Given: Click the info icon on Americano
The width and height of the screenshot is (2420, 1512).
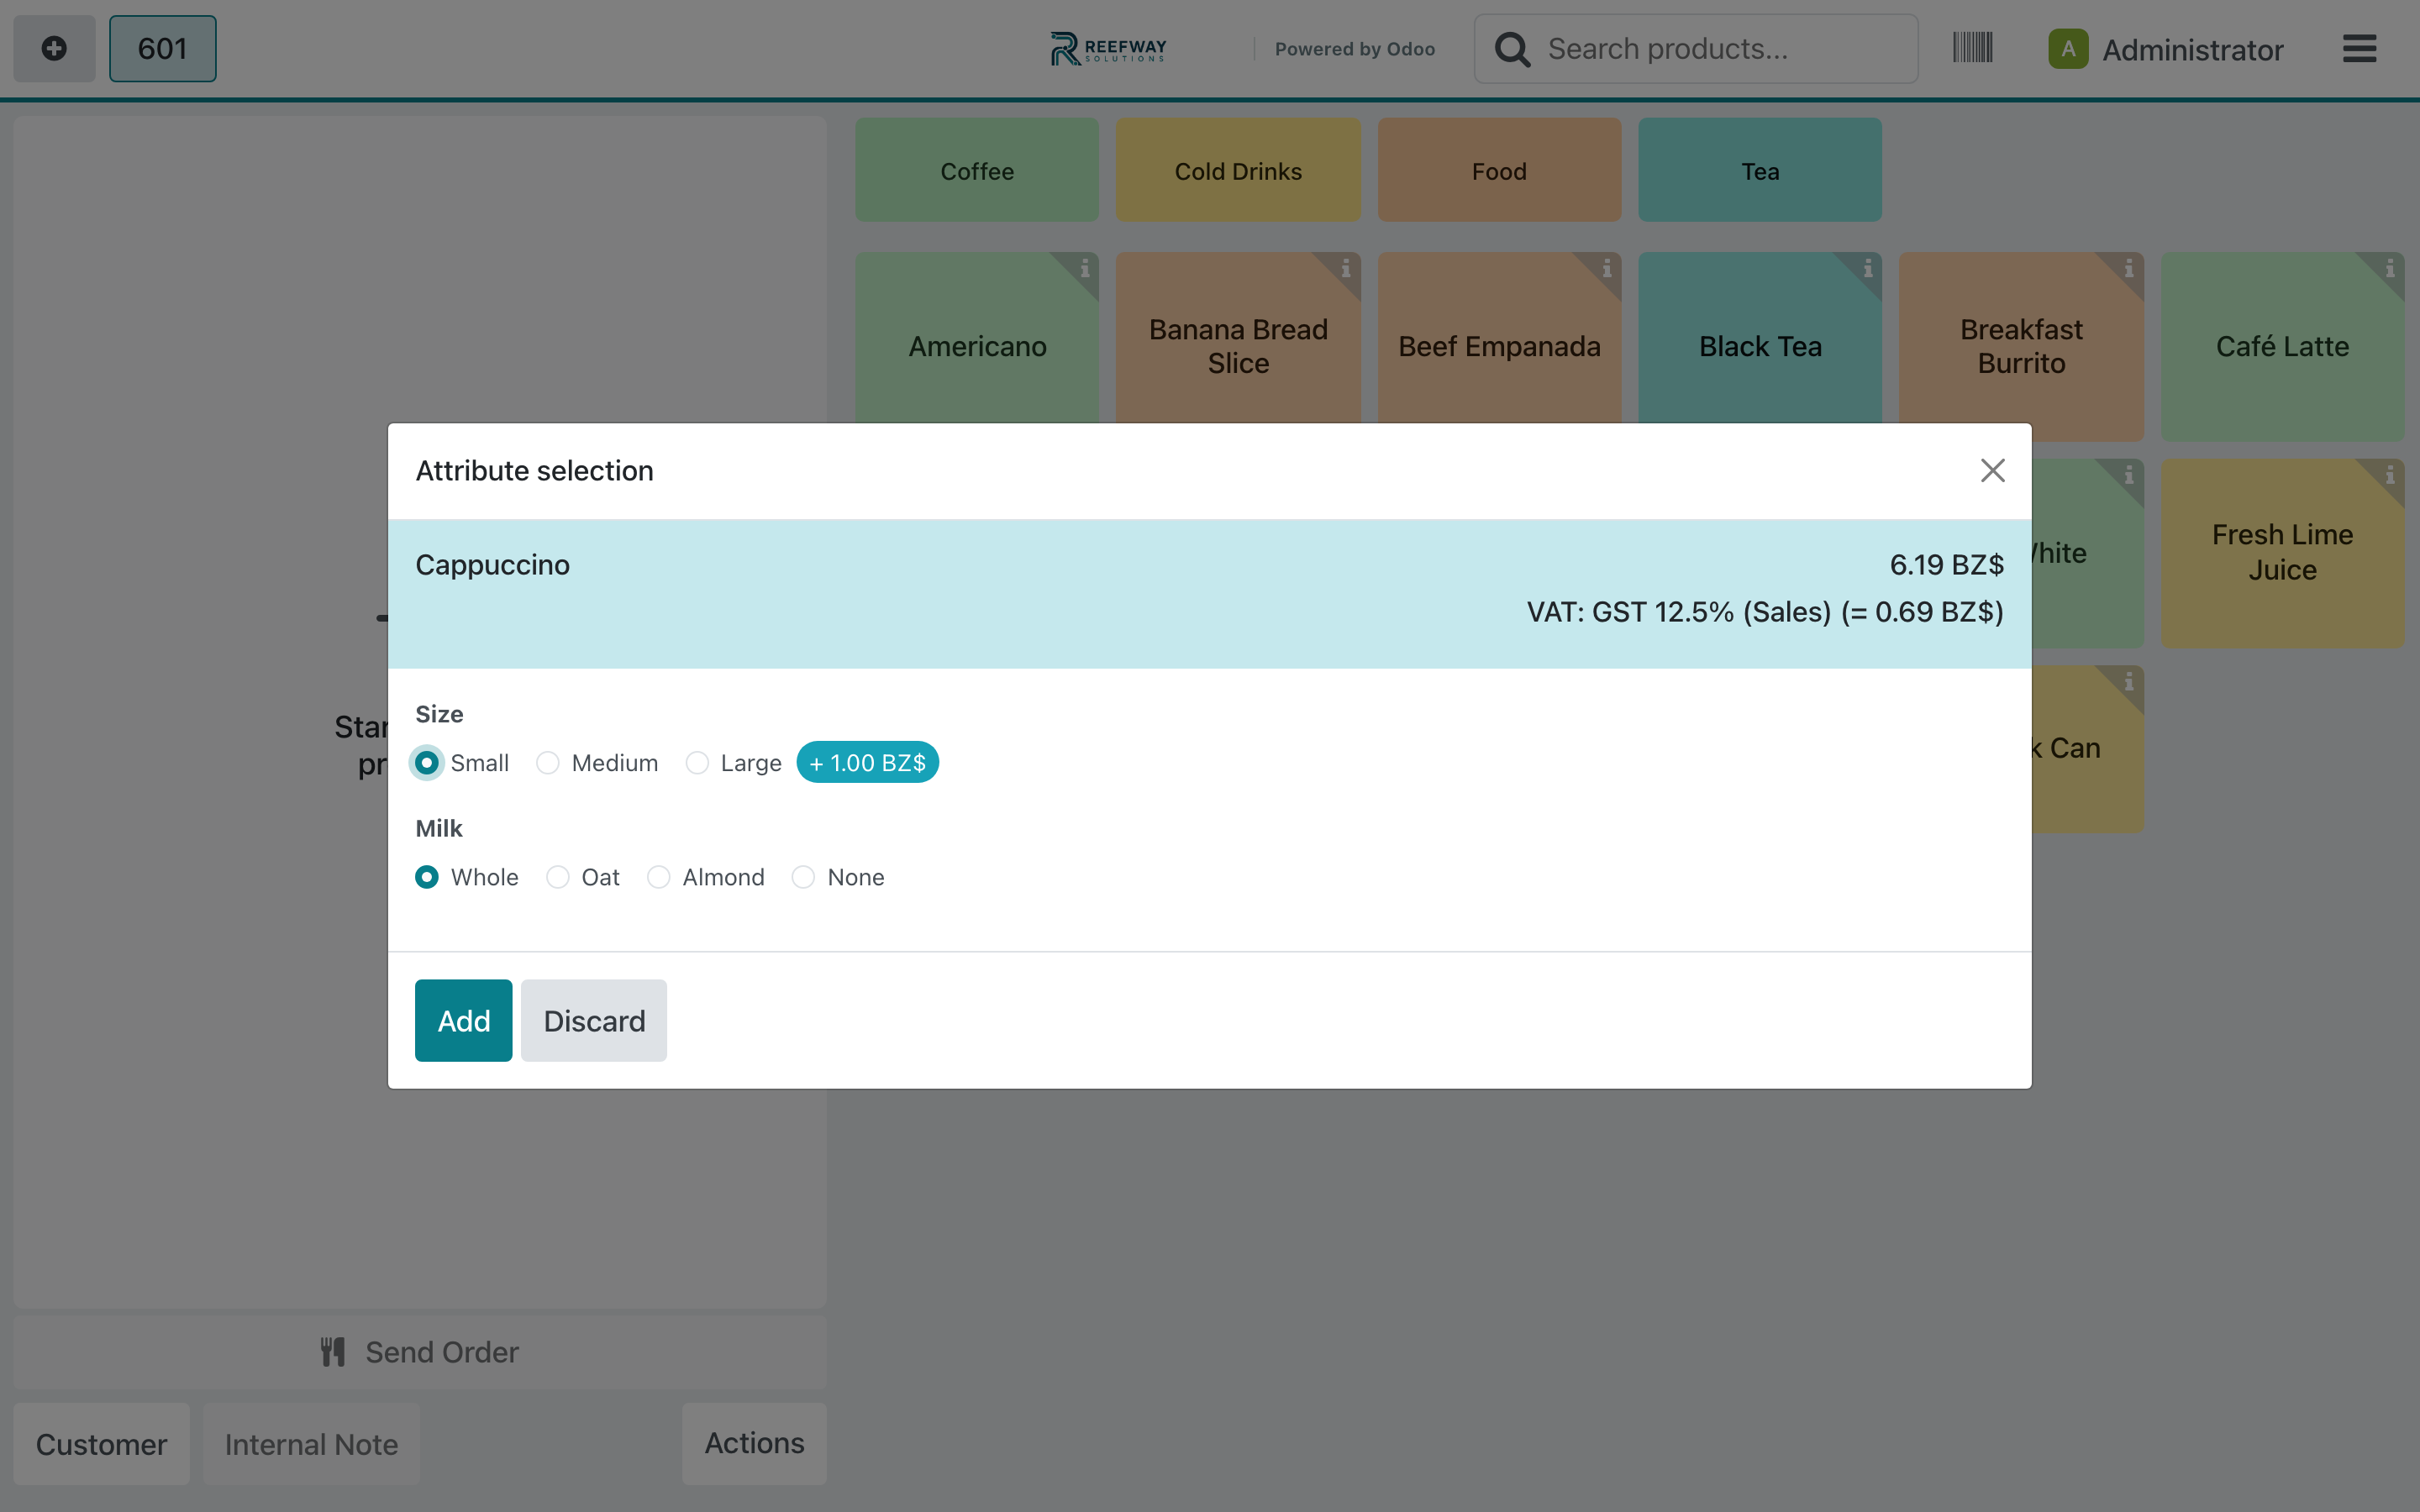Looking at the screenshot, I should click(x=1084, y=268).
